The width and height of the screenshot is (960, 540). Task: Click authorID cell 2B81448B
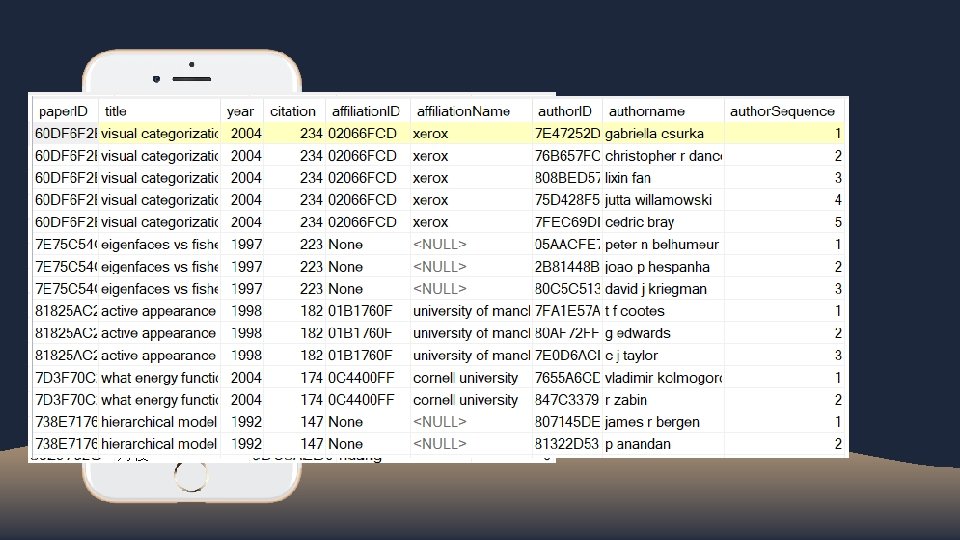coord(568,267)
